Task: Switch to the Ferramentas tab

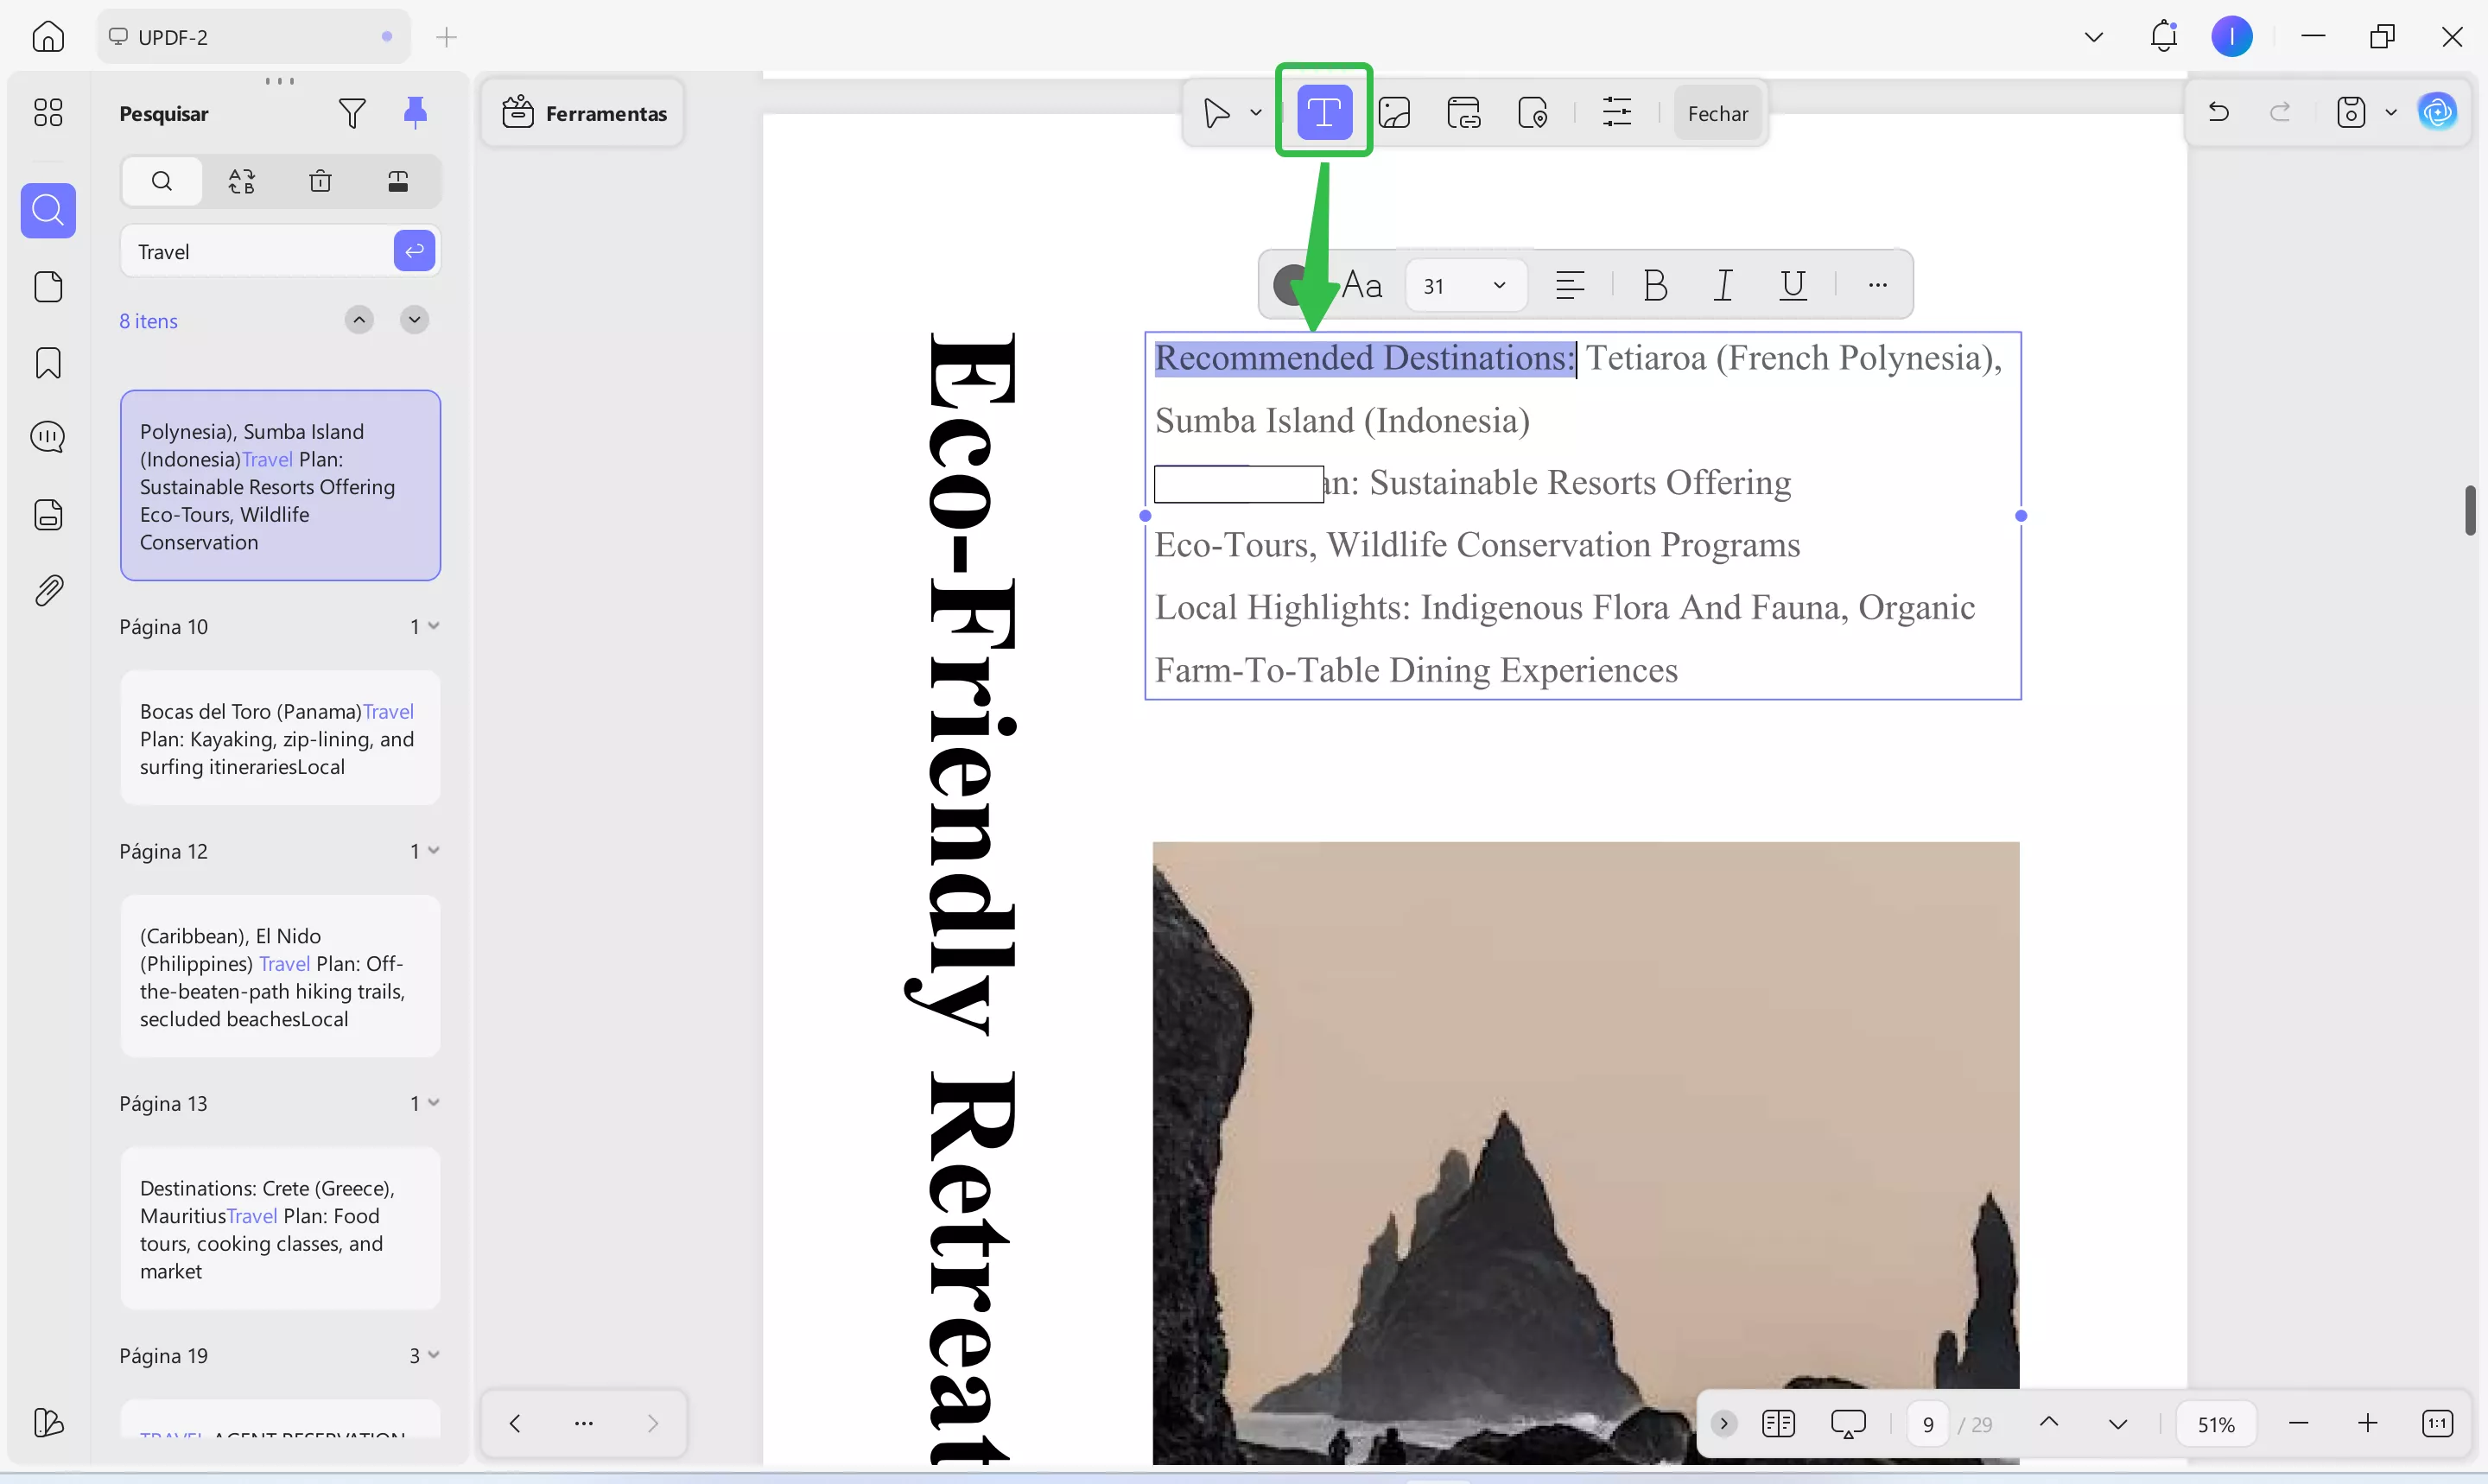Action: [x=583, y=112]
